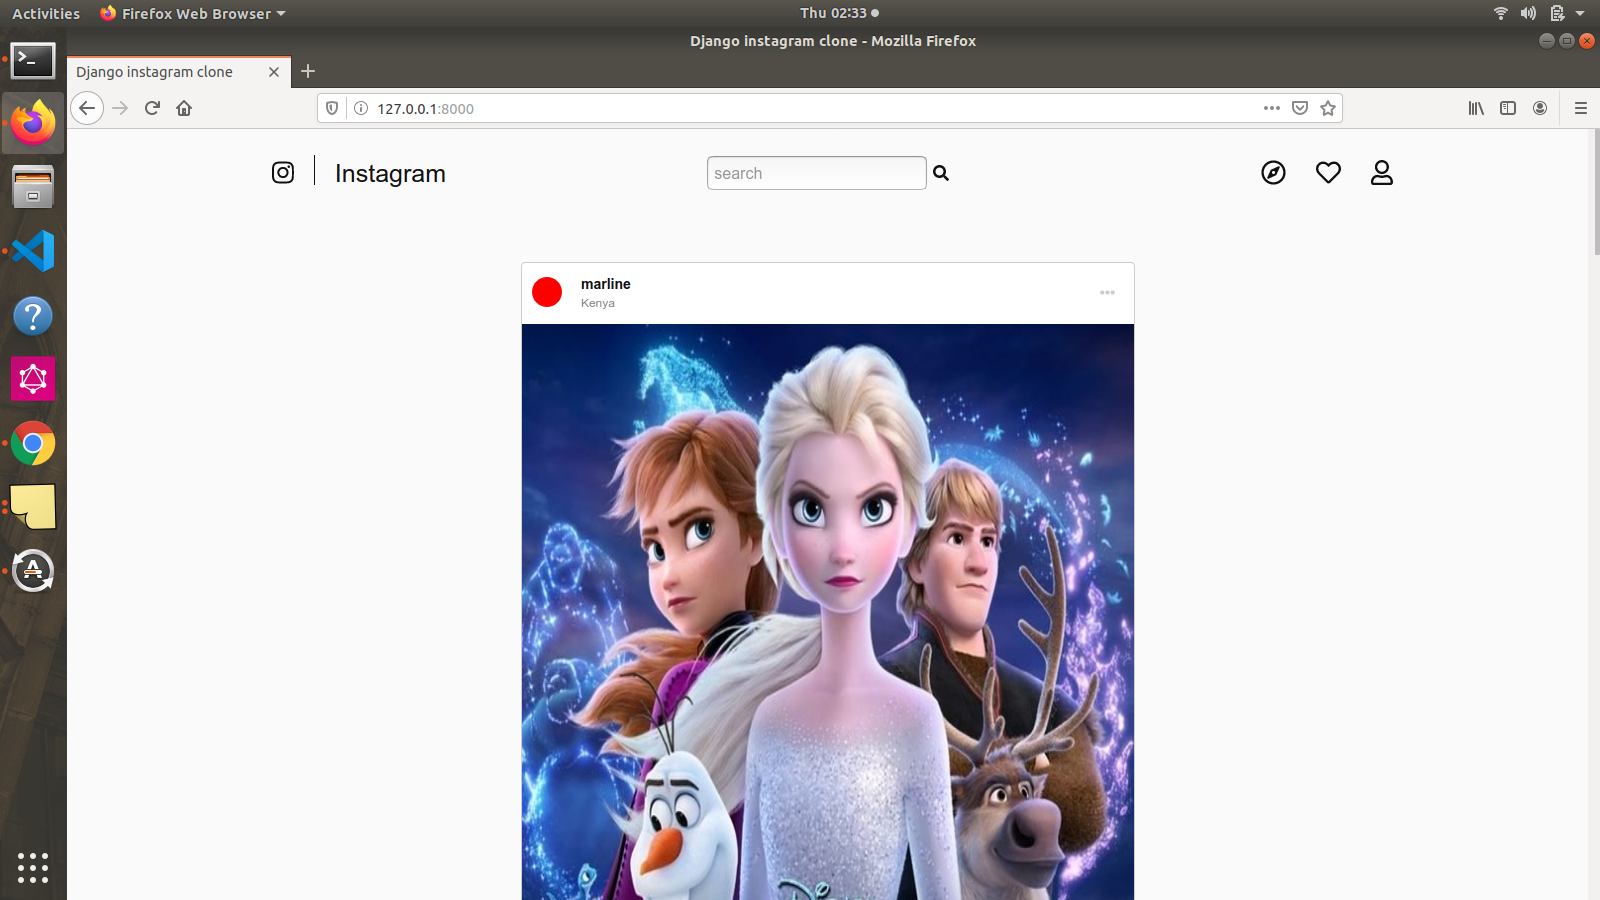Open the Firefox hamburger menu
1600x900 pixels.
point(1581,108)
